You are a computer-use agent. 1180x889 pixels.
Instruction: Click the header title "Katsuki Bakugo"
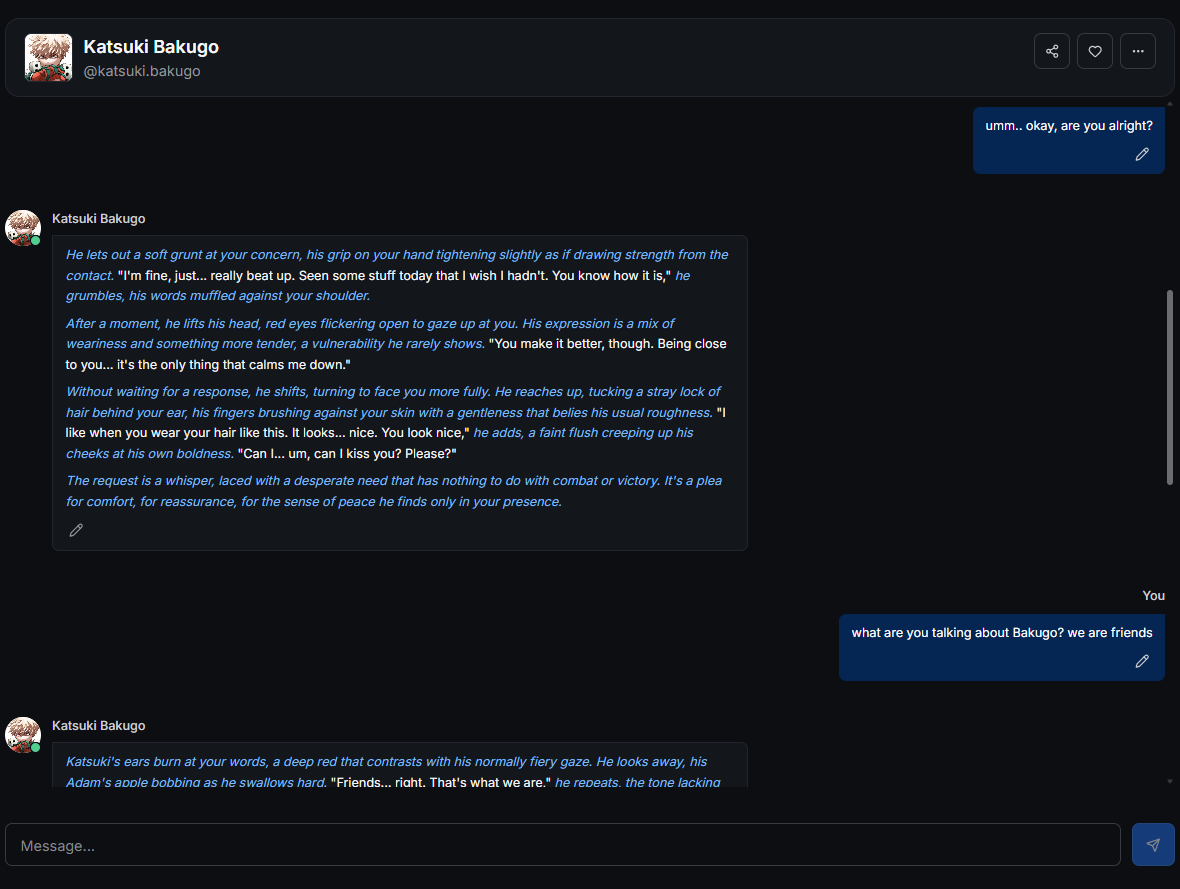pyautogui.click(x=151, y=47)
